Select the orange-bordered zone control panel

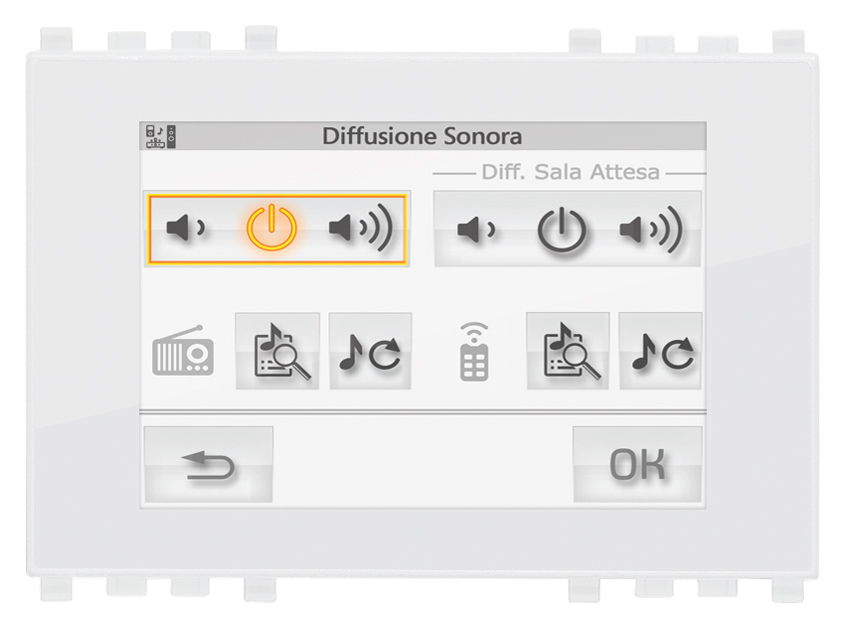click(x=277, y=229)
